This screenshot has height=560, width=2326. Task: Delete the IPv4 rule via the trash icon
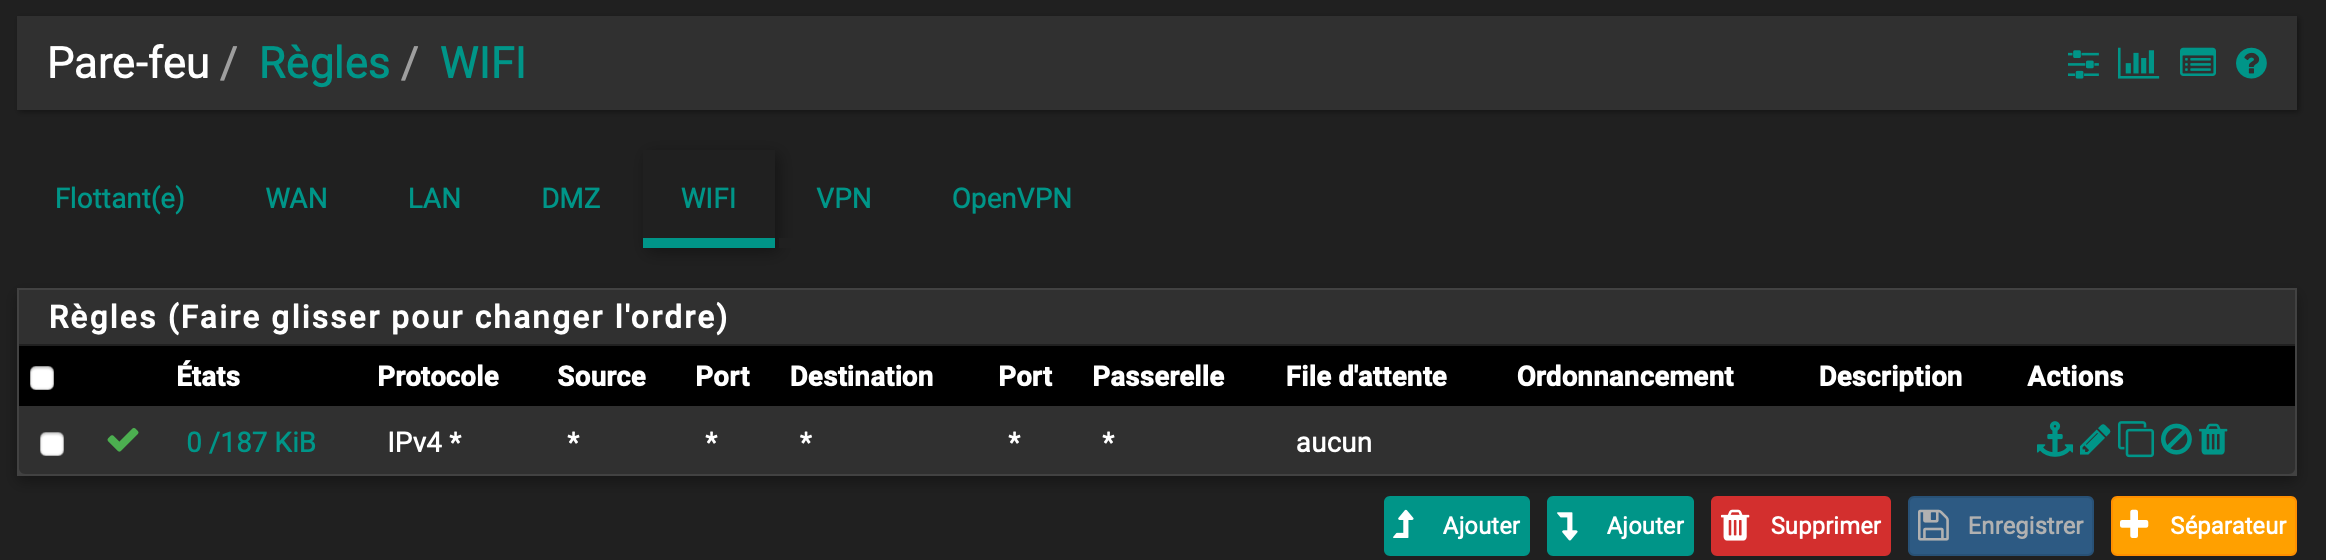(x=2213, y=440)
